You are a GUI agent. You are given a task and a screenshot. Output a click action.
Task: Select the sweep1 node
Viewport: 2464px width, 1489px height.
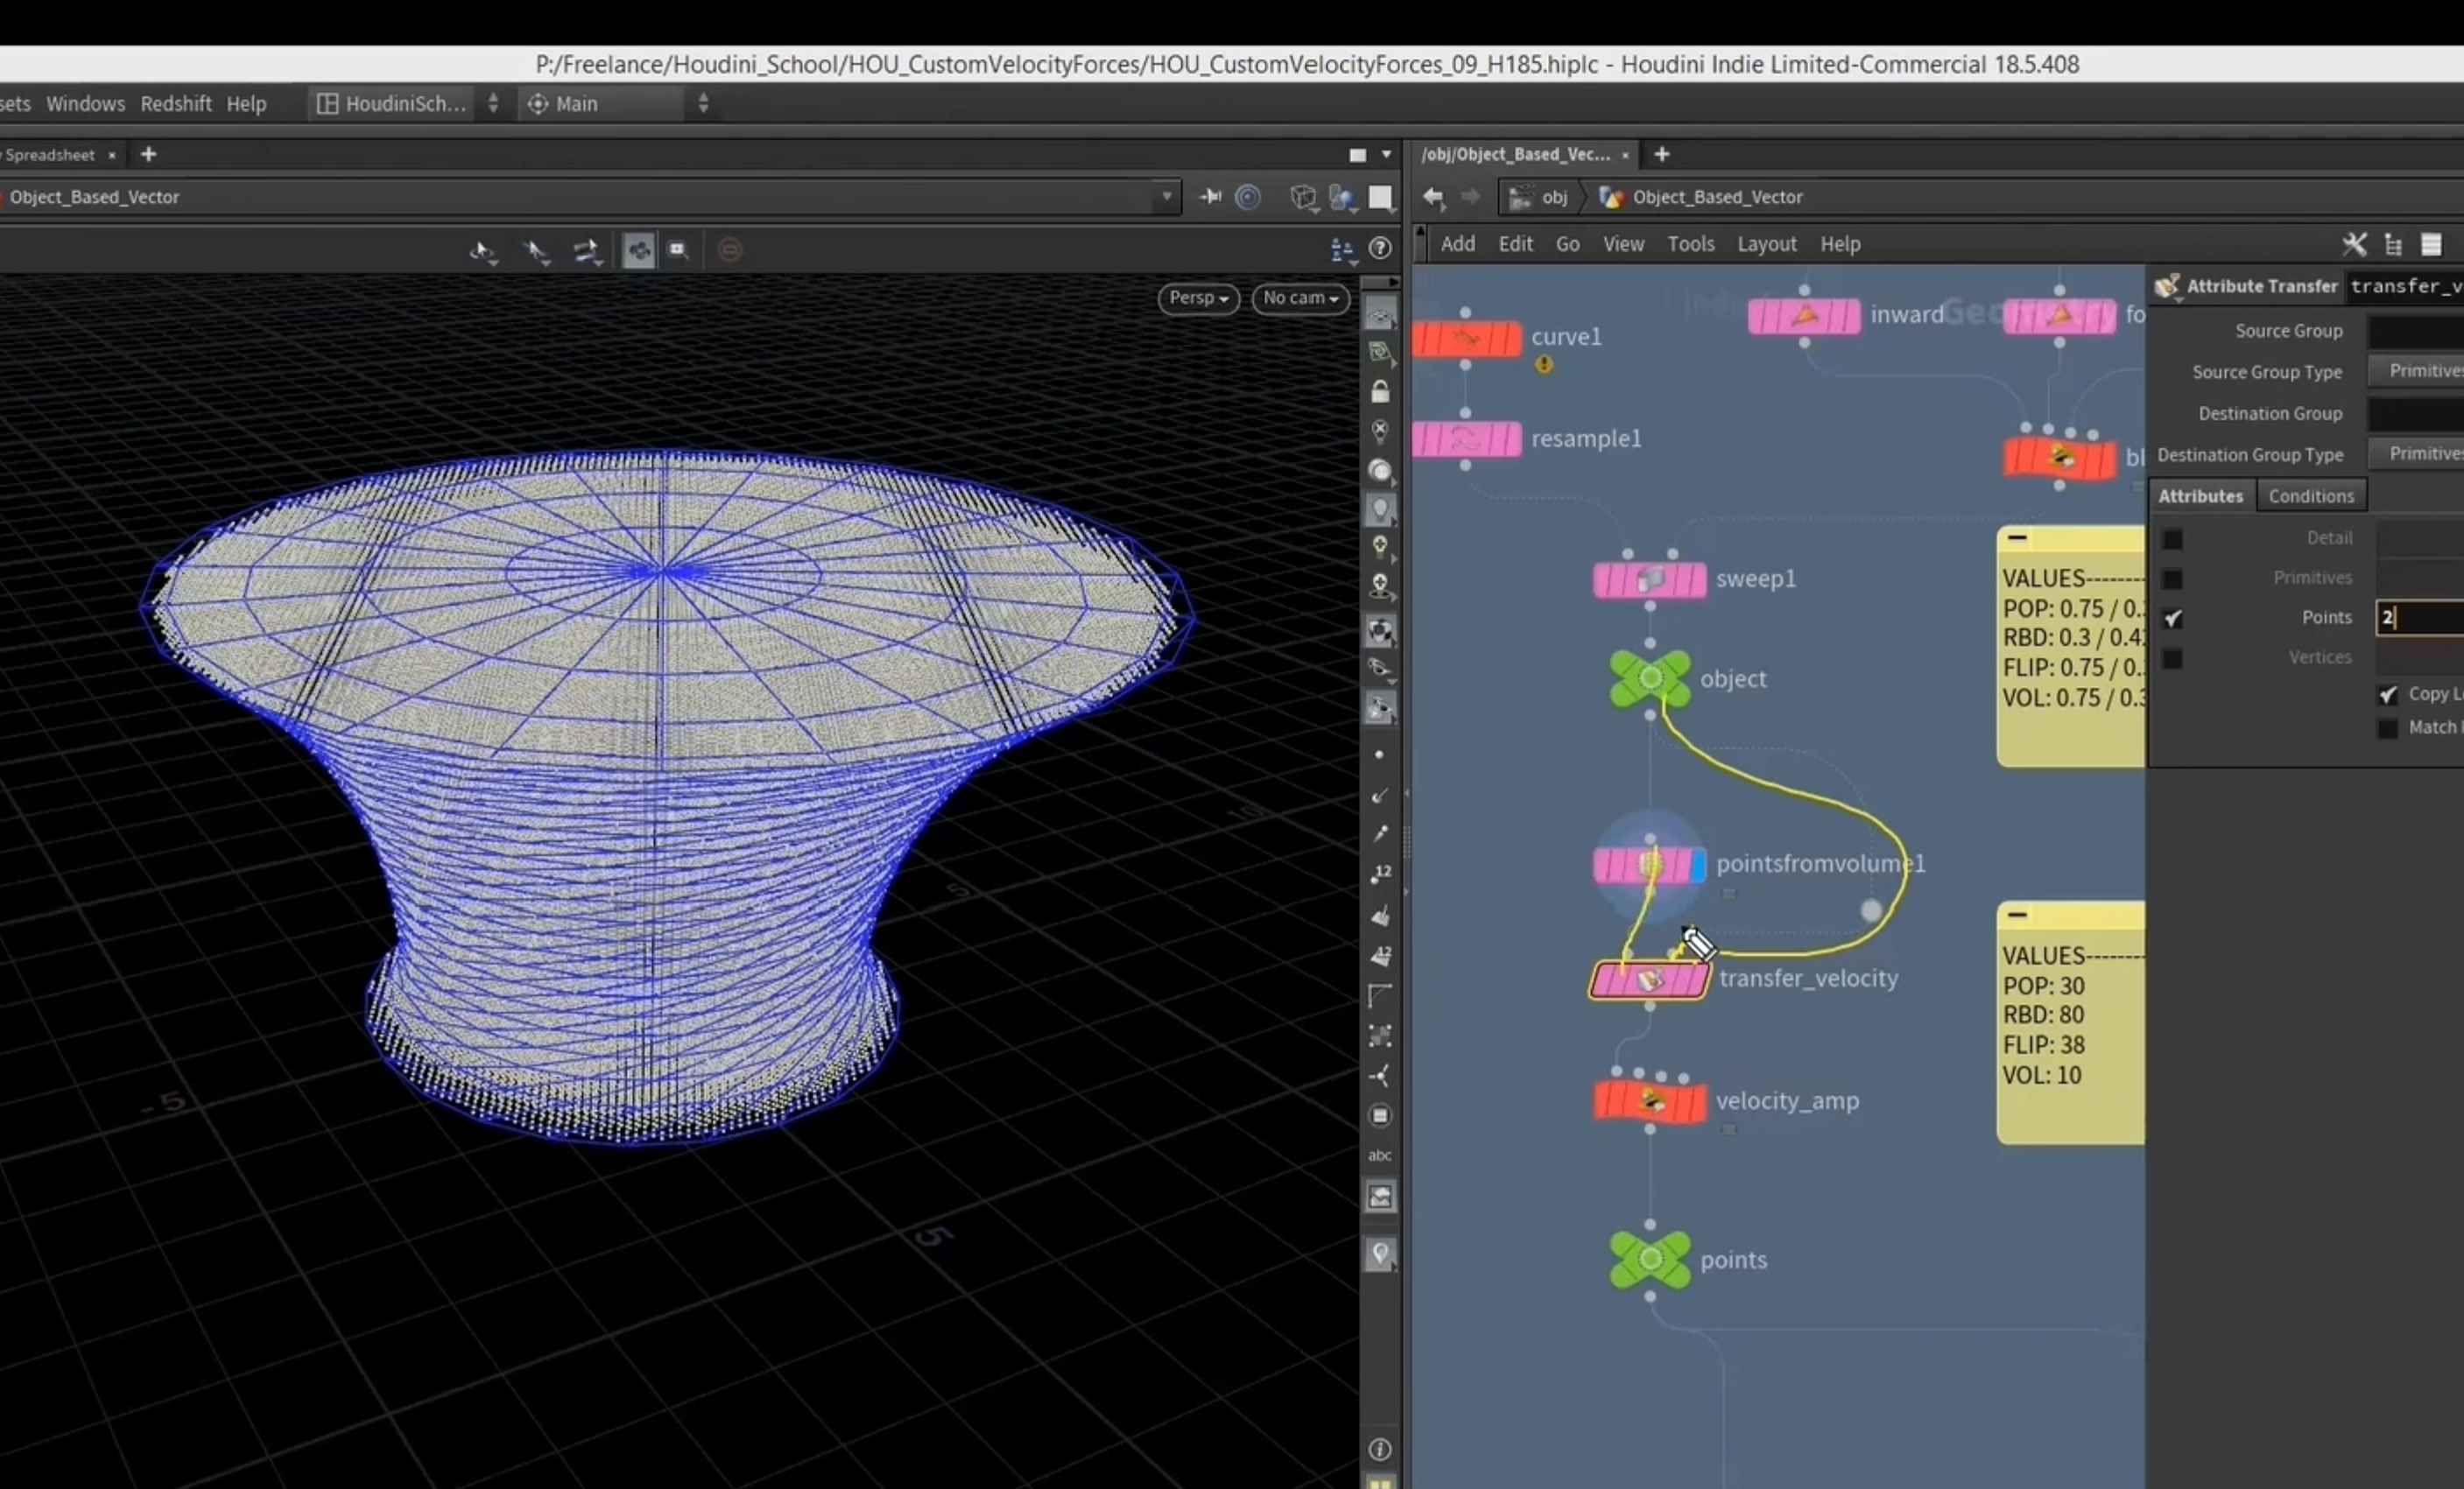tap(1650, 579)
